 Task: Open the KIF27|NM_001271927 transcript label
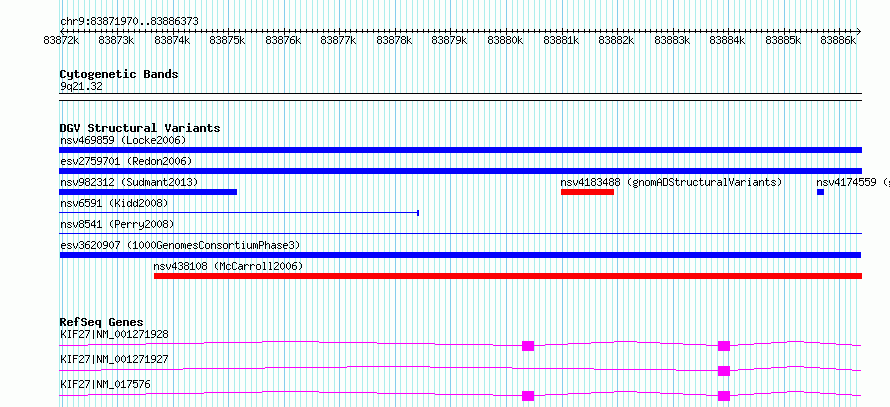coord(114,359)
